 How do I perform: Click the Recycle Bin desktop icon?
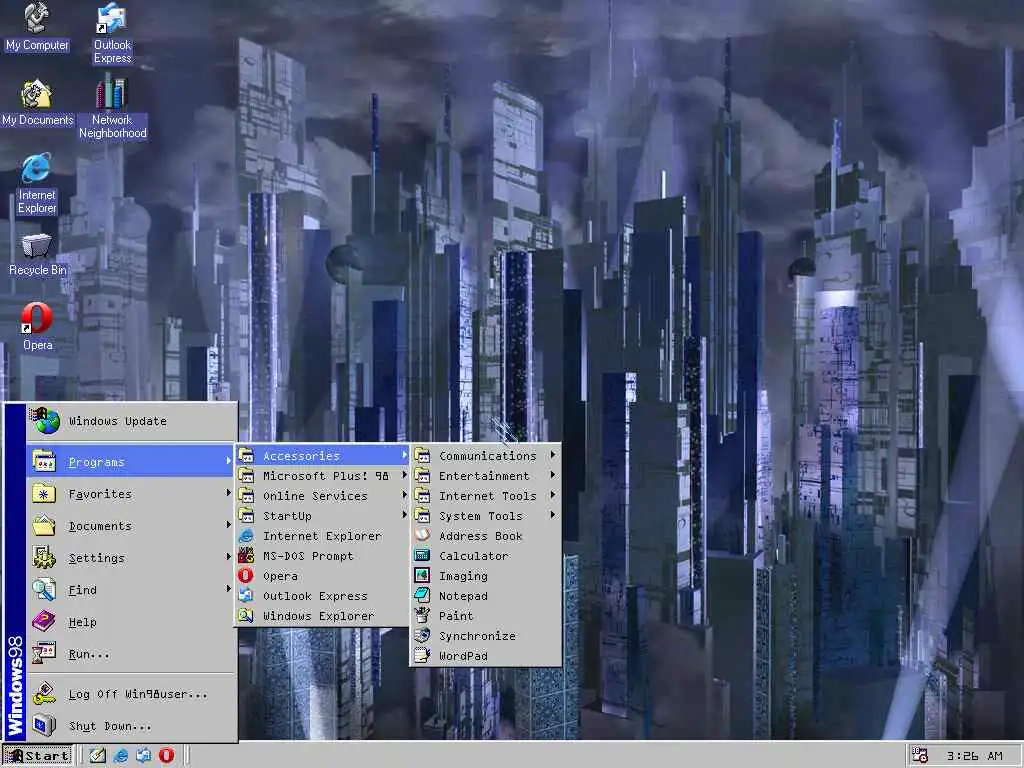(37, 255)
